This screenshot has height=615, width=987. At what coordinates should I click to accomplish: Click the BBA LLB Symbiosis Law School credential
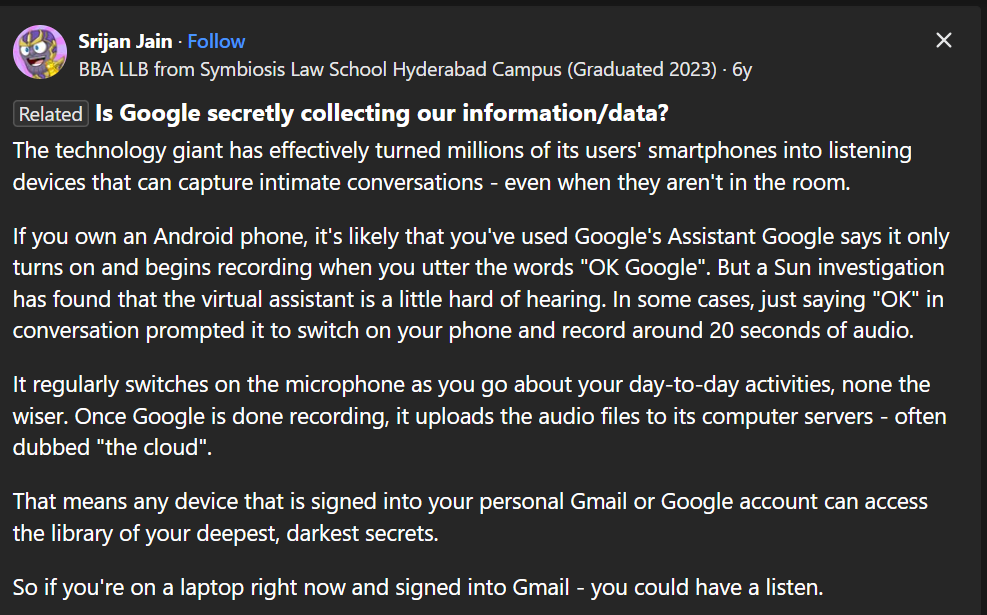pos(397,69)
